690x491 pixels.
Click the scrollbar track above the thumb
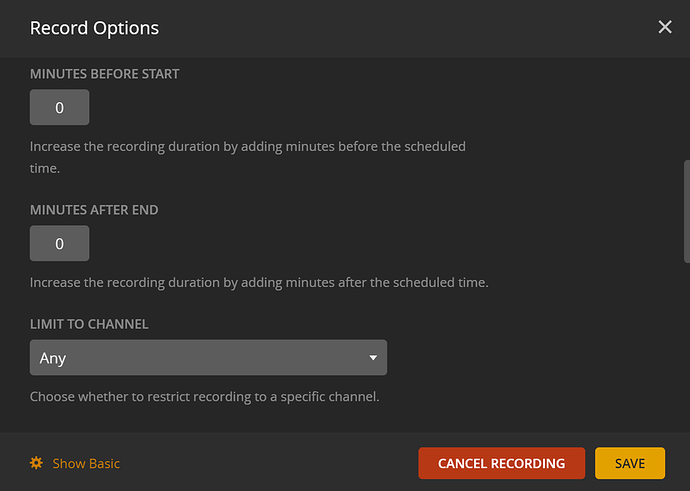[x=684, y=110]
